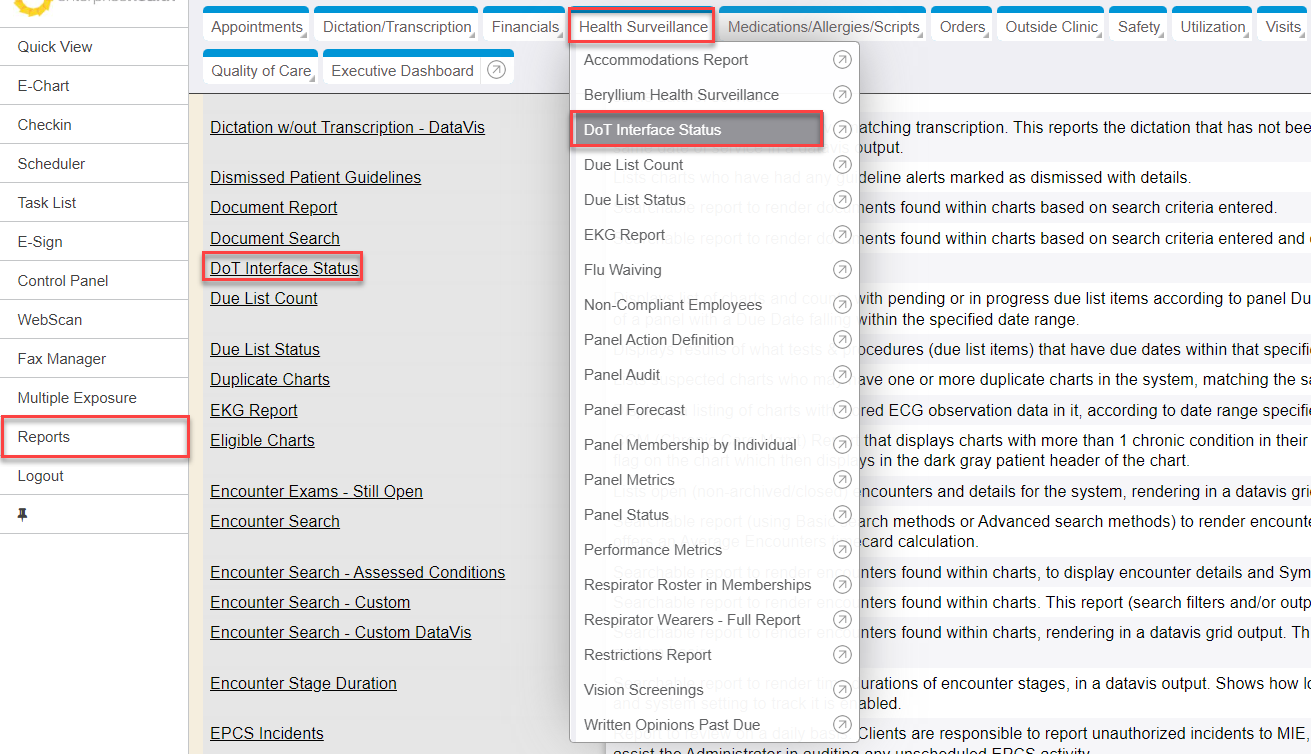Click the pin icon in left sidebar
1311x754 pixels.
pyautogui.click(x=23, y=515)
